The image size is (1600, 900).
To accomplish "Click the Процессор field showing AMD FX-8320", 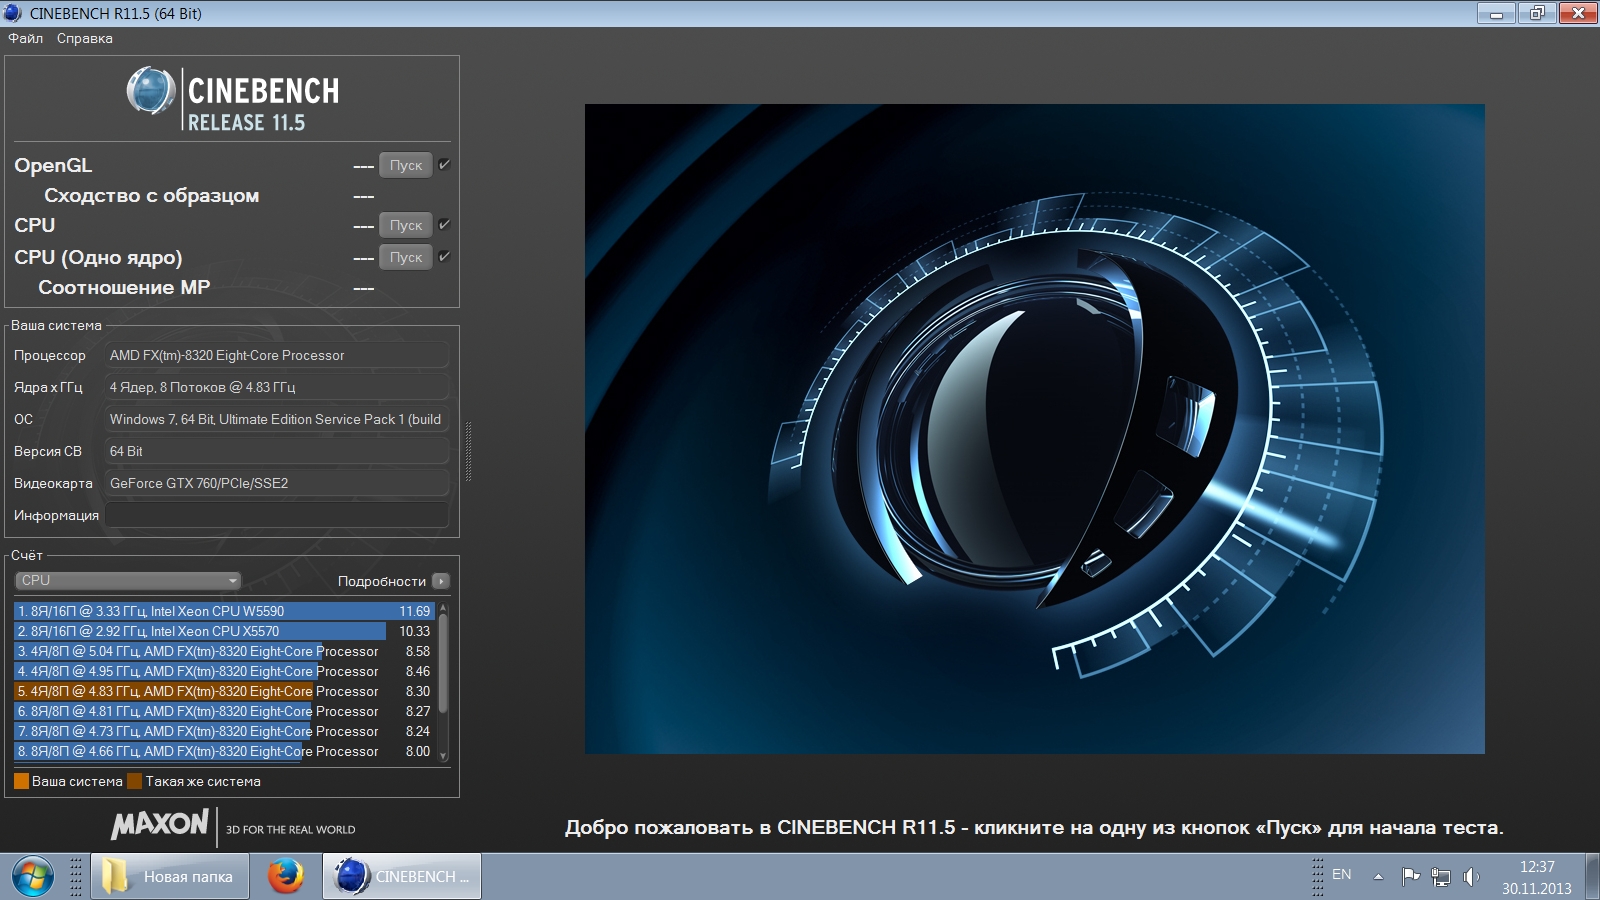I will (277, 355).
